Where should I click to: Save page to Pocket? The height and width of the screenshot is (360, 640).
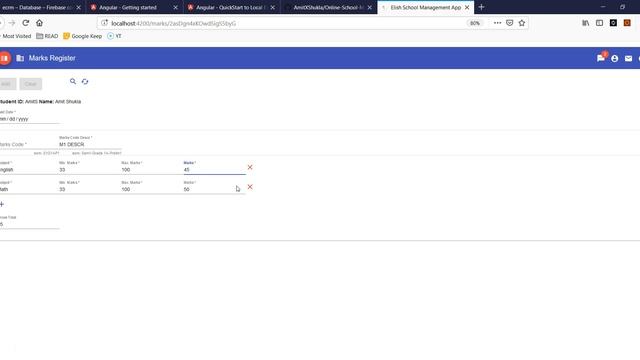(x=509, y=23)
